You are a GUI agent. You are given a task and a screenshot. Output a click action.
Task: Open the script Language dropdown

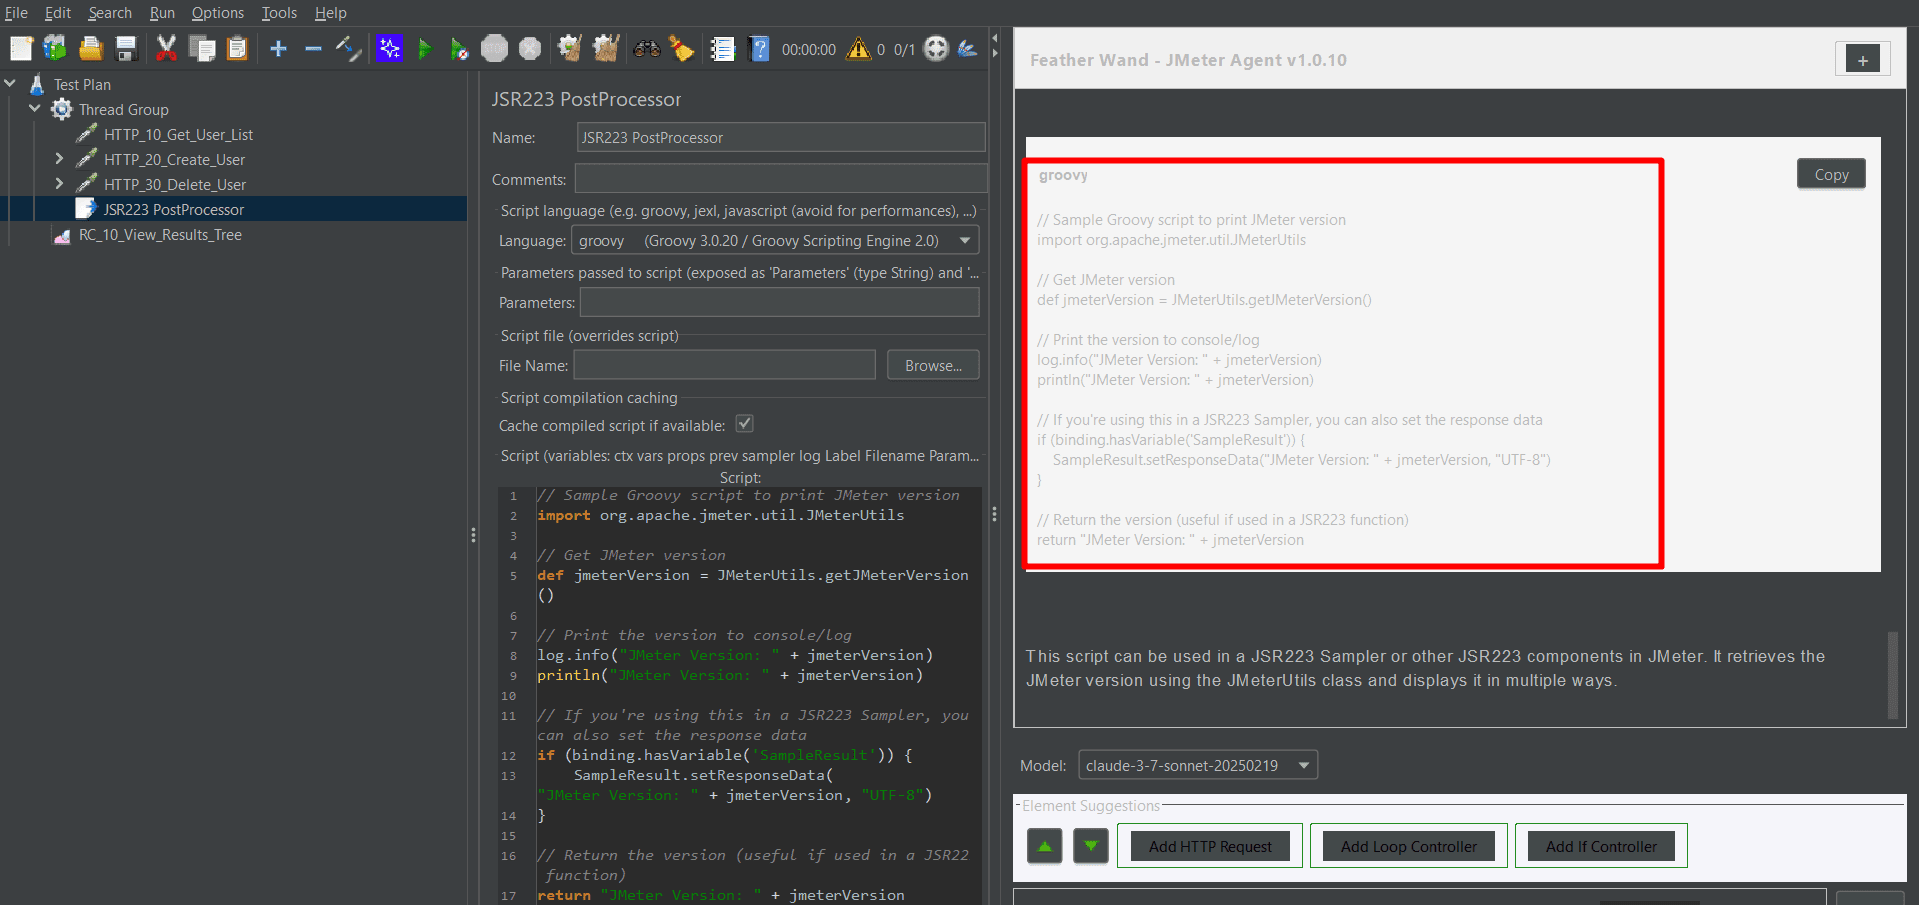(x=774, y=241)
